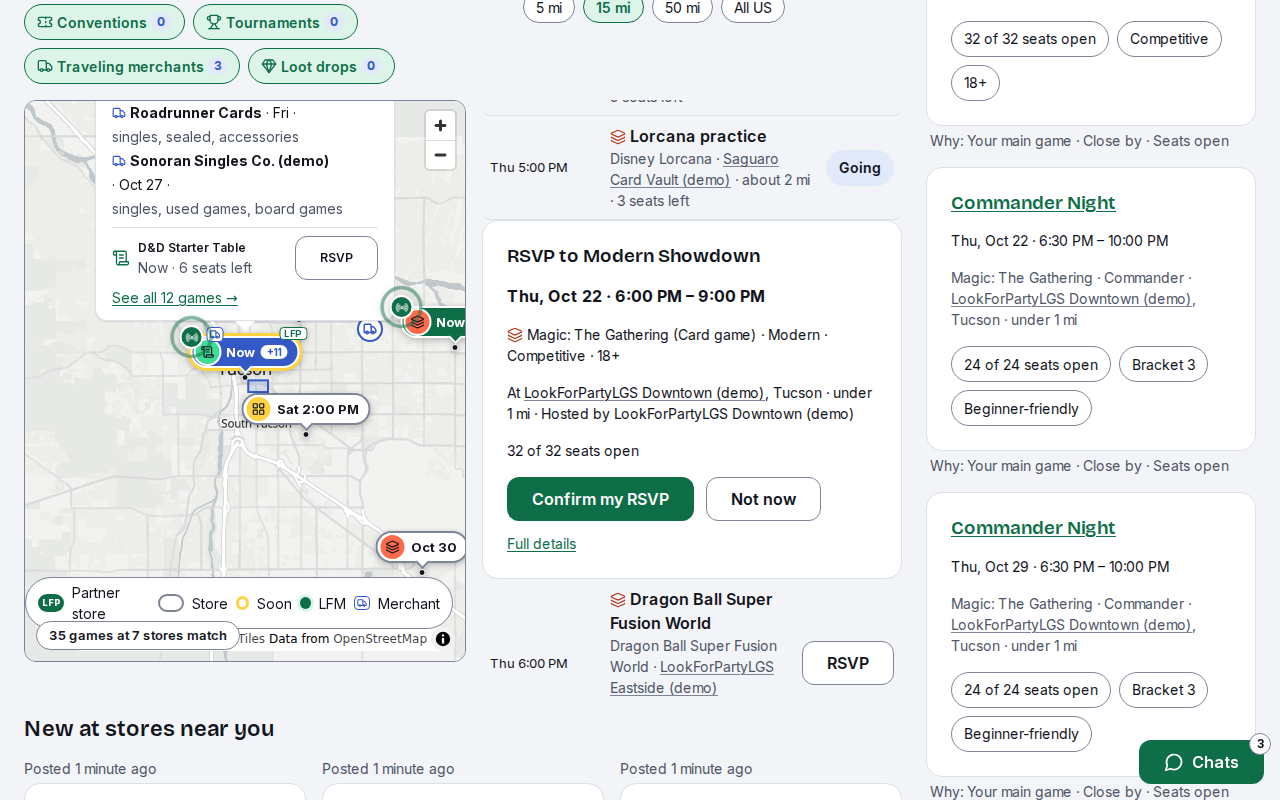The height and width of the screenshot is (800, 1280).
Task: Open LookForPartyLGS Downtown link in RSVP panel
Action: click(x=644, y=393)
